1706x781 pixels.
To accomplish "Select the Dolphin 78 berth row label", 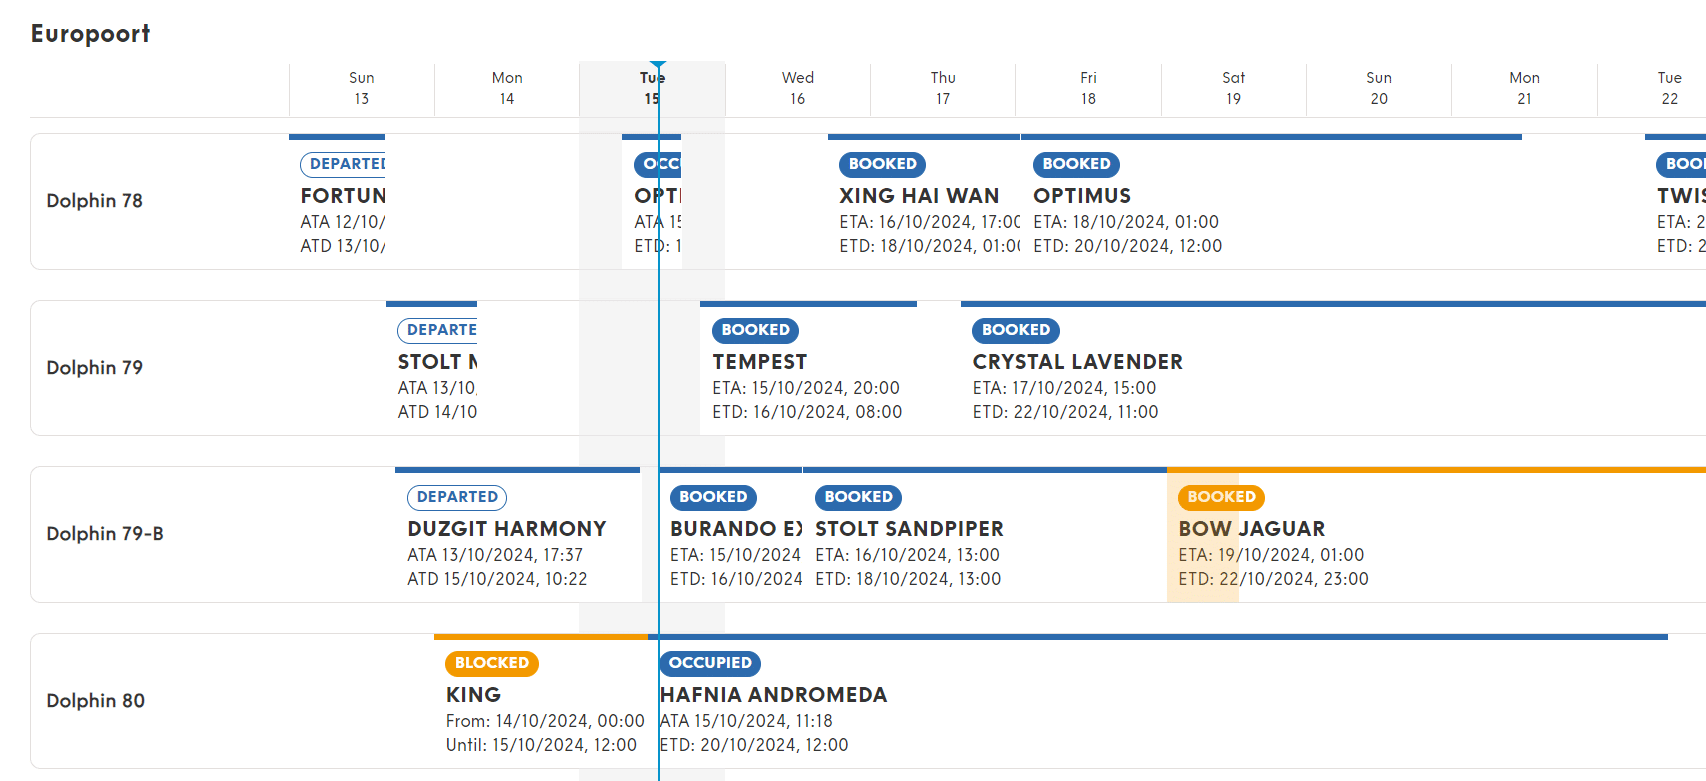I will pyautogui.click(x=95, y=201).
